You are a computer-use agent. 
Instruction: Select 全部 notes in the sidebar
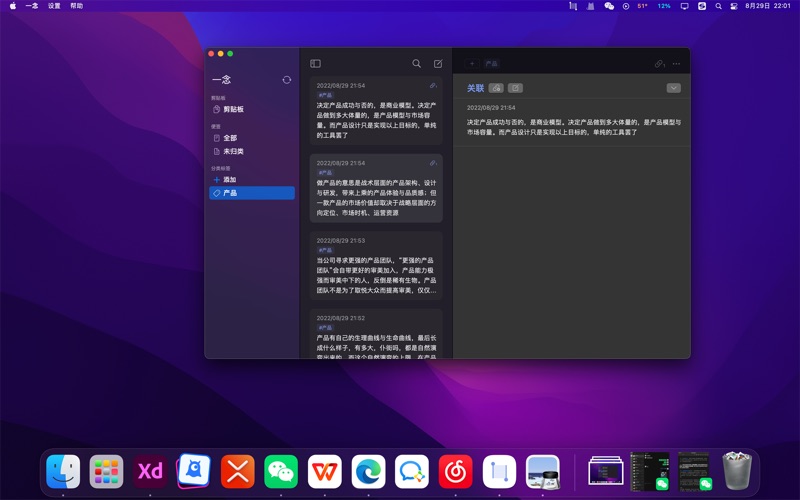pyautogui.click(x=230, y=138)
